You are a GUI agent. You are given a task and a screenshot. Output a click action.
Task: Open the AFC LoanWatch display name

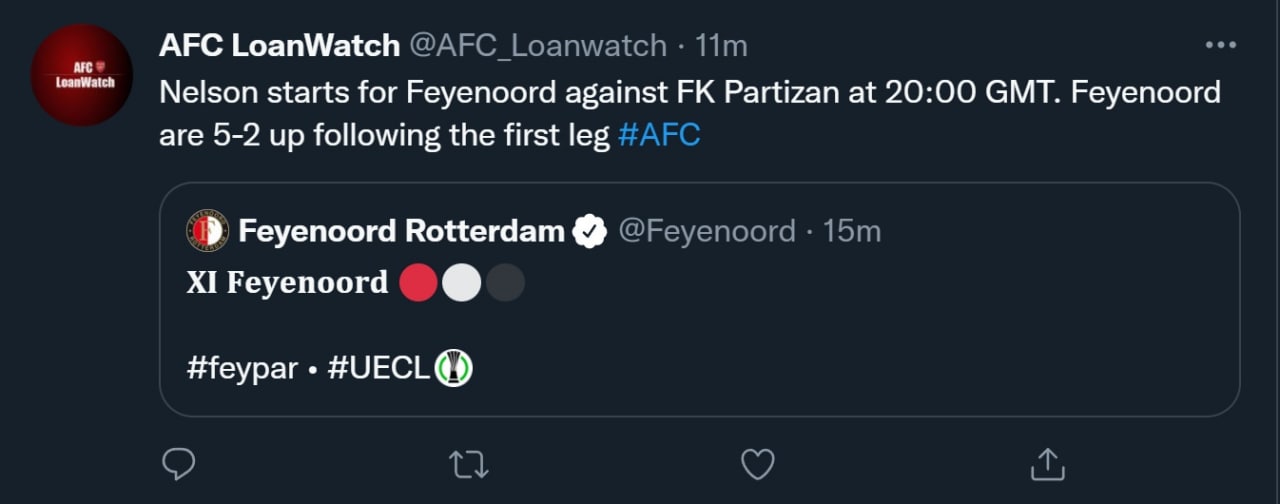click(x=279, y=46)
